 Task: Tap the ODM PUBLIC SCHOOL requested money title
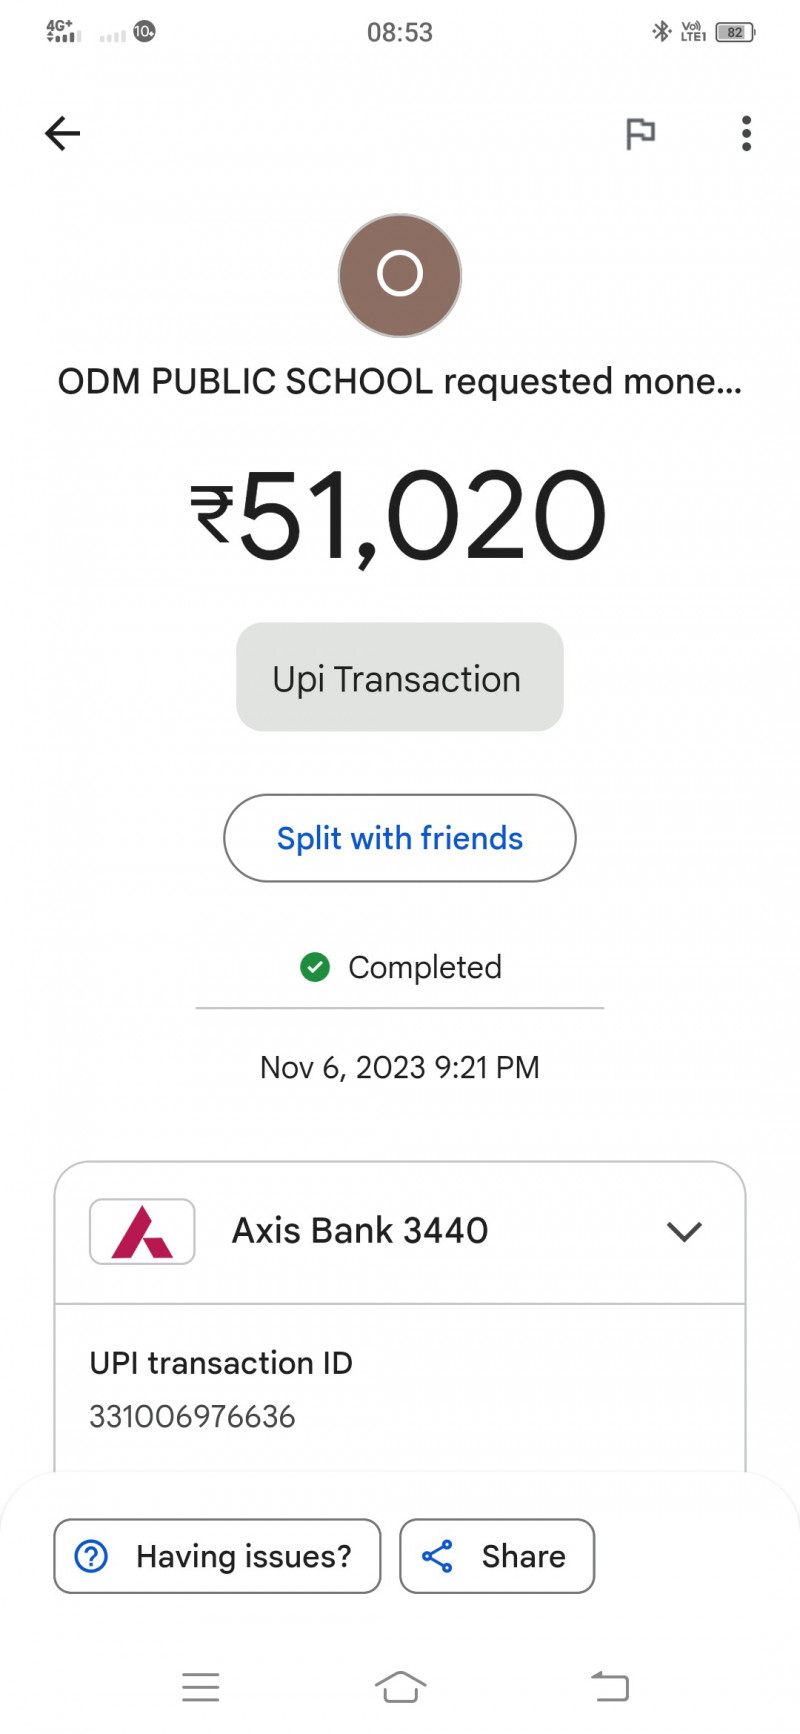(x=400, y=382)
